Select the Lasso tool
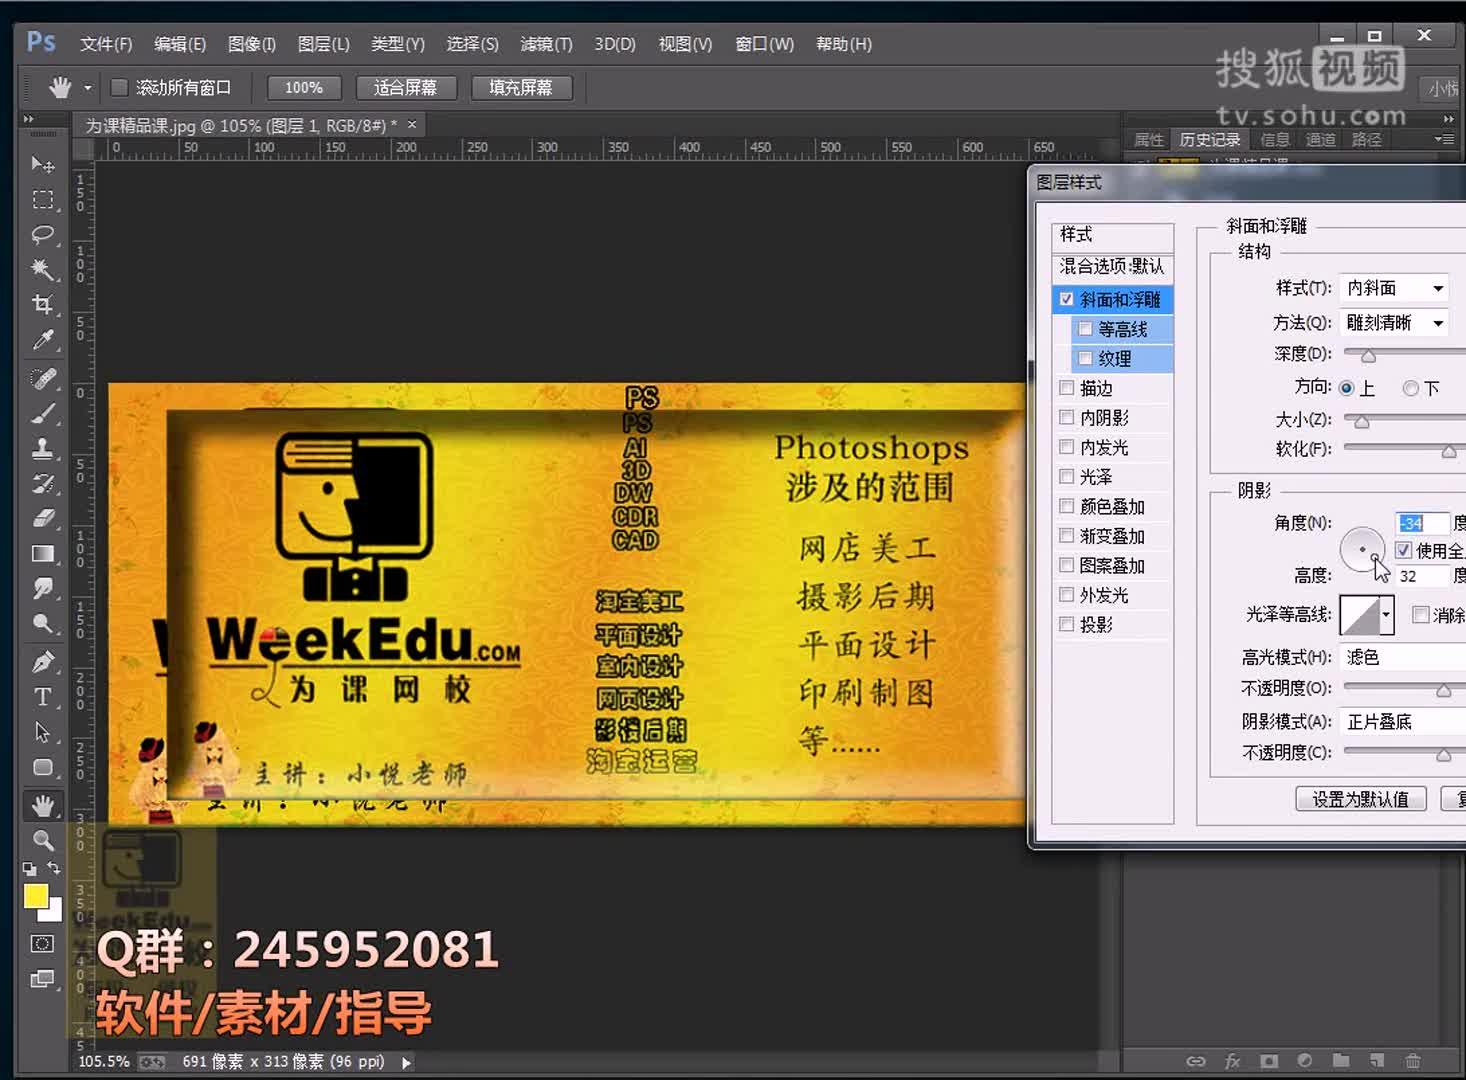Viewport: 1466px width, 1080px height. click(42, 235)
